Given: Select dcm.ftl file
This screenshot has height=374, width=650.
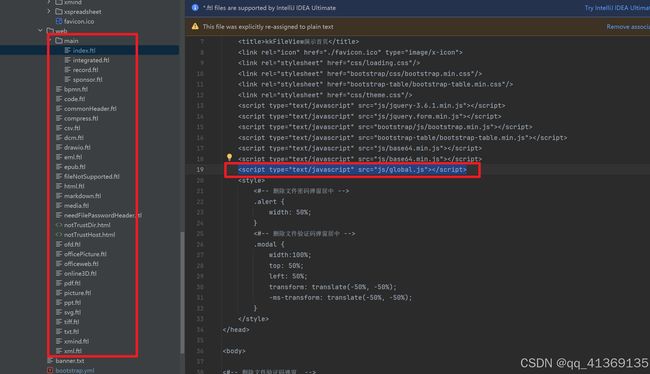Looking at the screenshot, I should (74, 138).
